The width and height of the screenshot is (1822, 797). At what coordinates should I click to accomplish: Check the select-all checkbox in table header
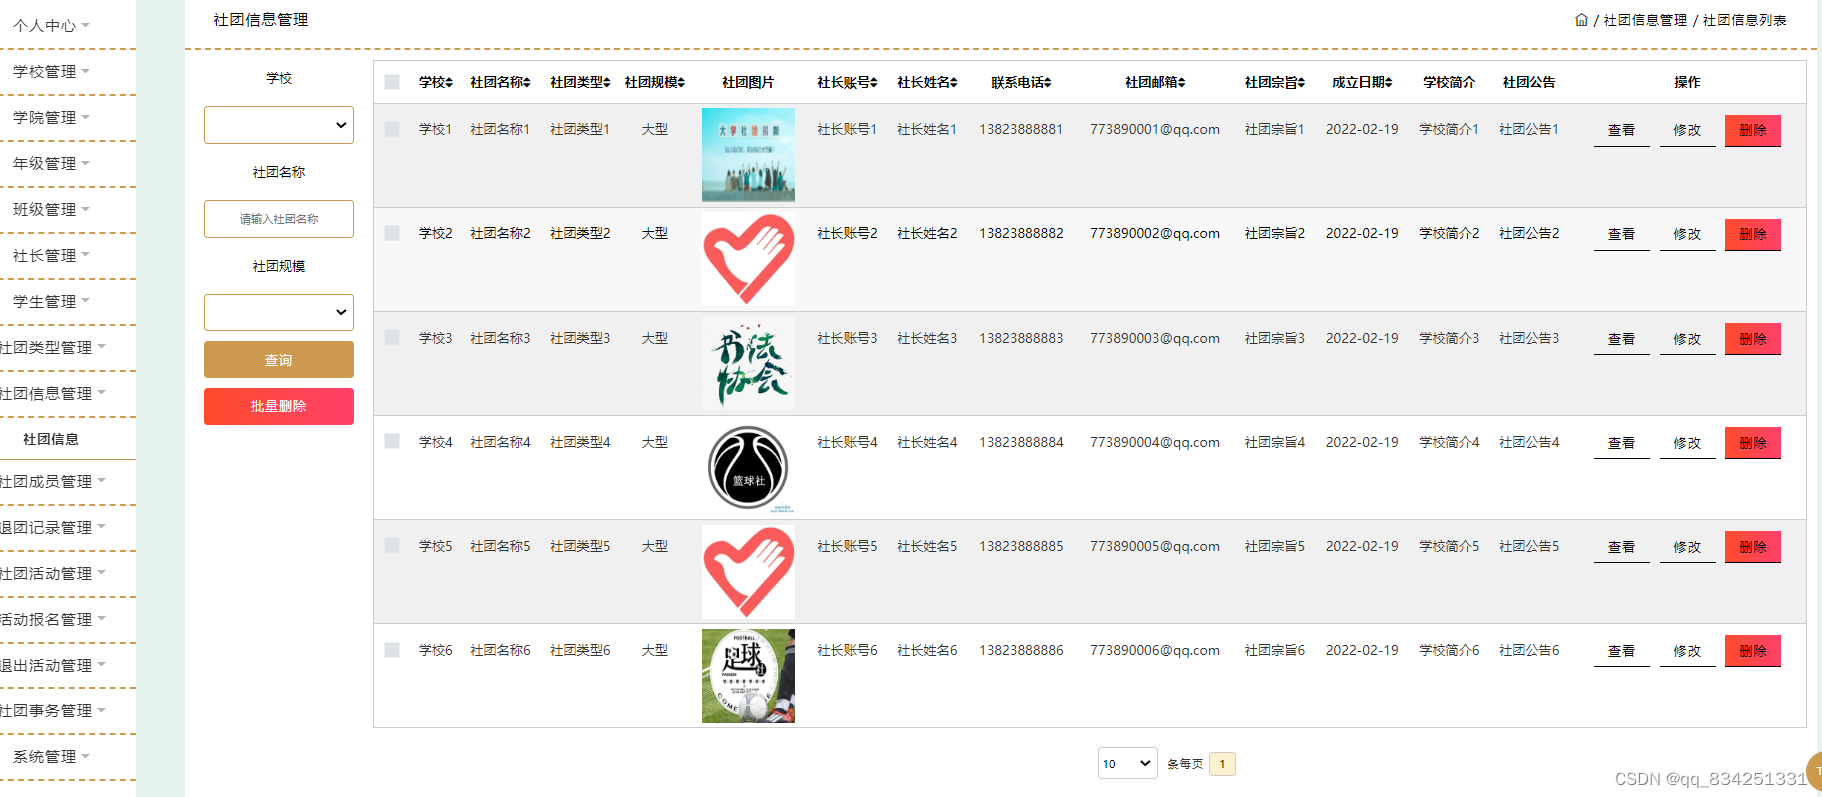(x=392, y=82)
